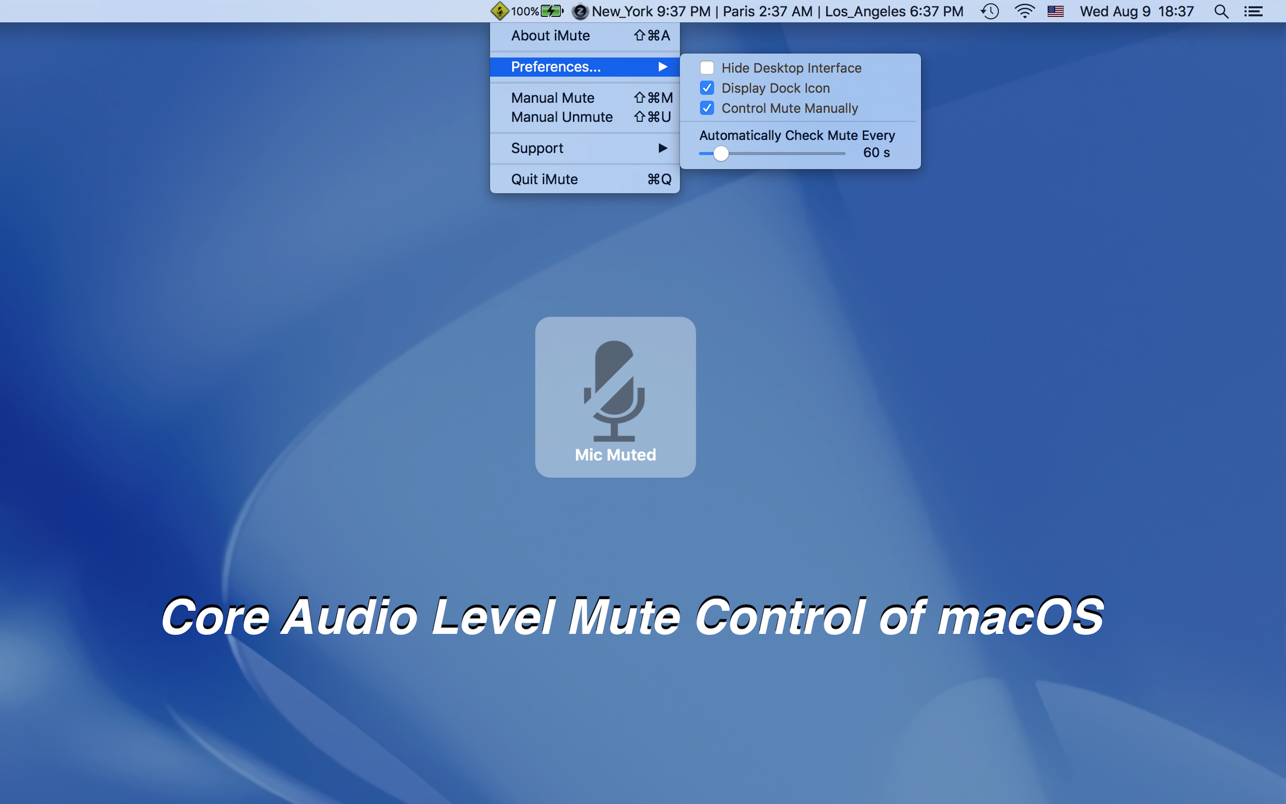Click the Mic Muted label
The height and width of the screenshot is (804, 1286).
[615, 455]
